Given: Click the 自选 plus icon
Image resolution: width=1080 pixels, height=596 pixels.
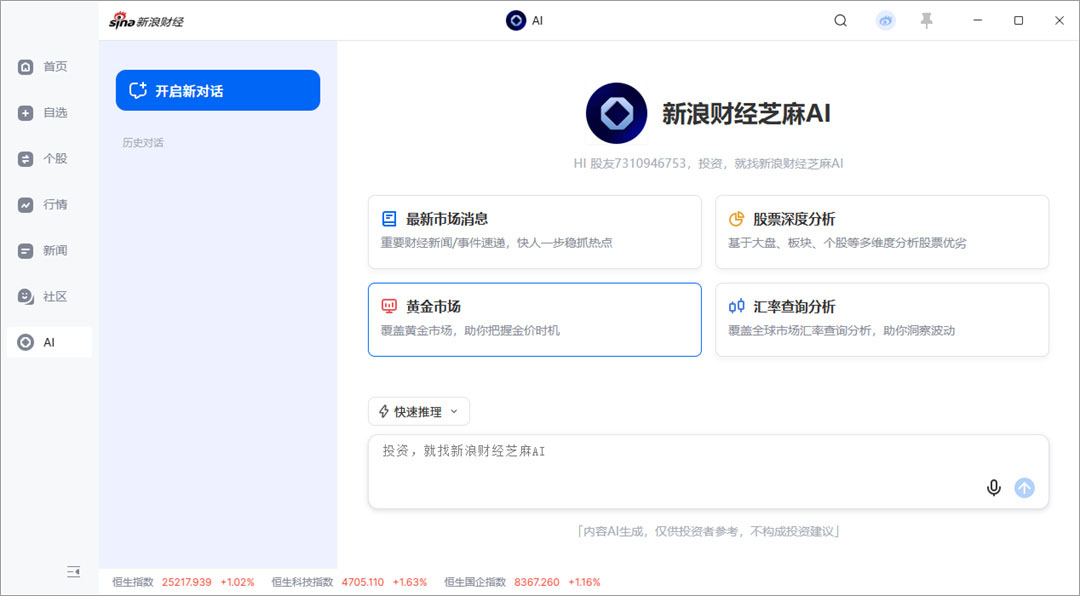Looking at the screenshot, I should 25,113.
